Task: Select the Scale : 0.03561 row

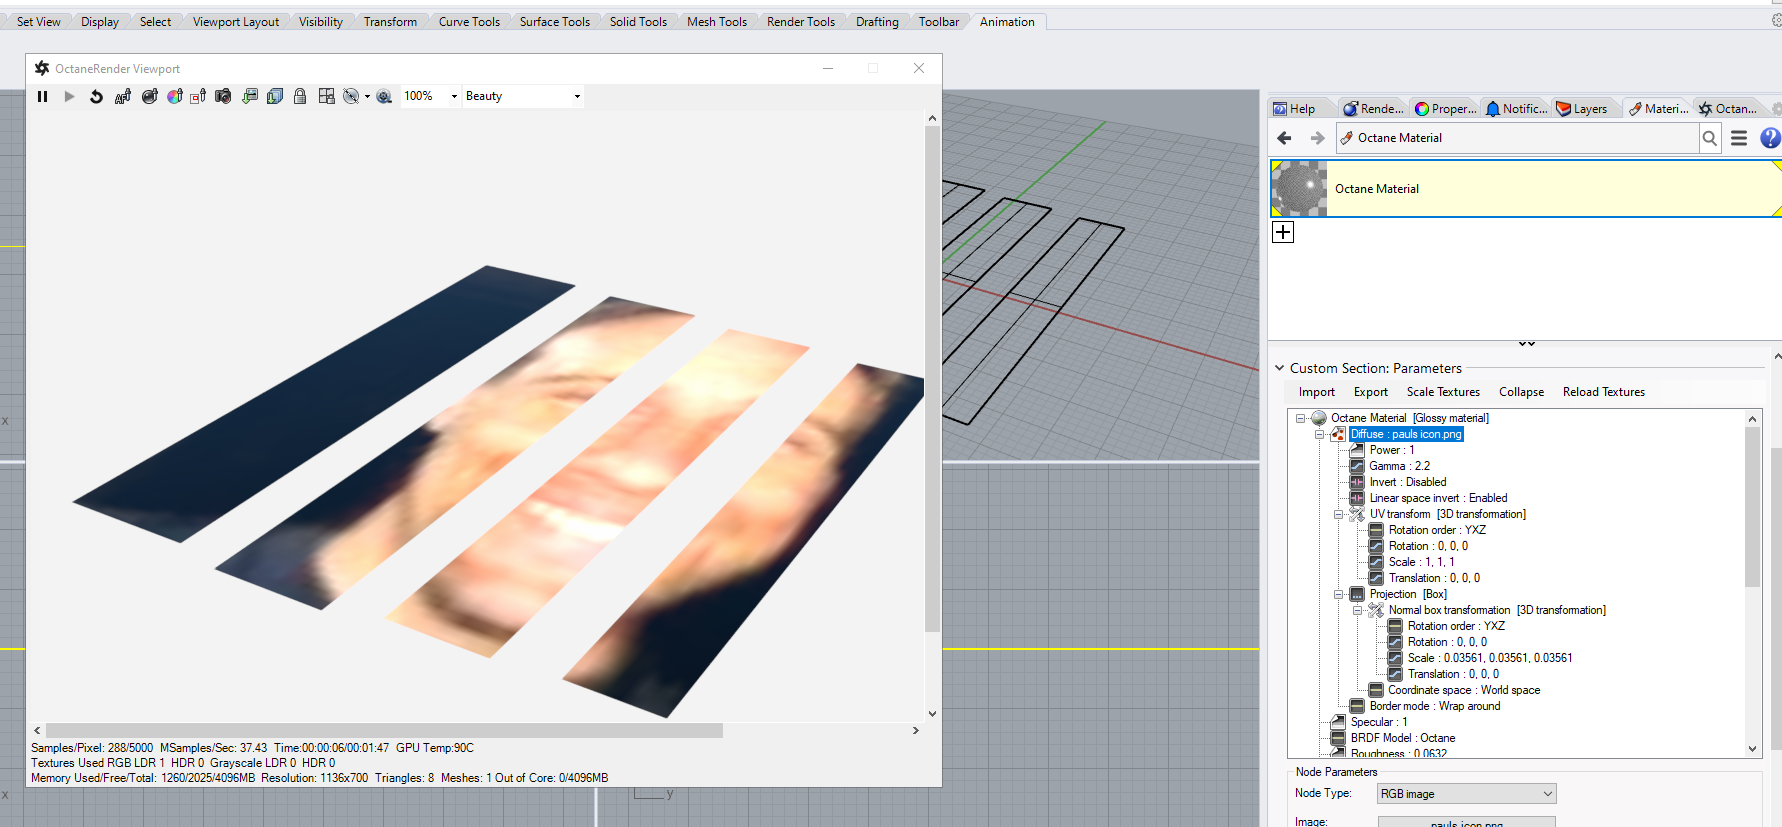Action: pos(1490,658)
